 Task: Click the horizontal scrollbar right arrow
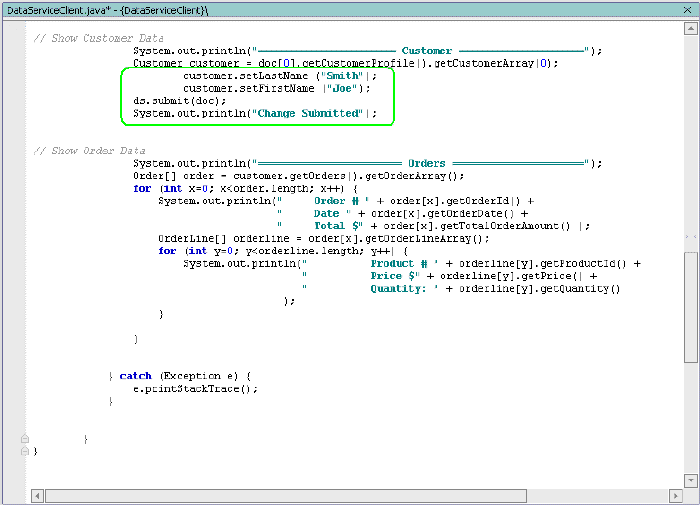click(x=675, y=496)
